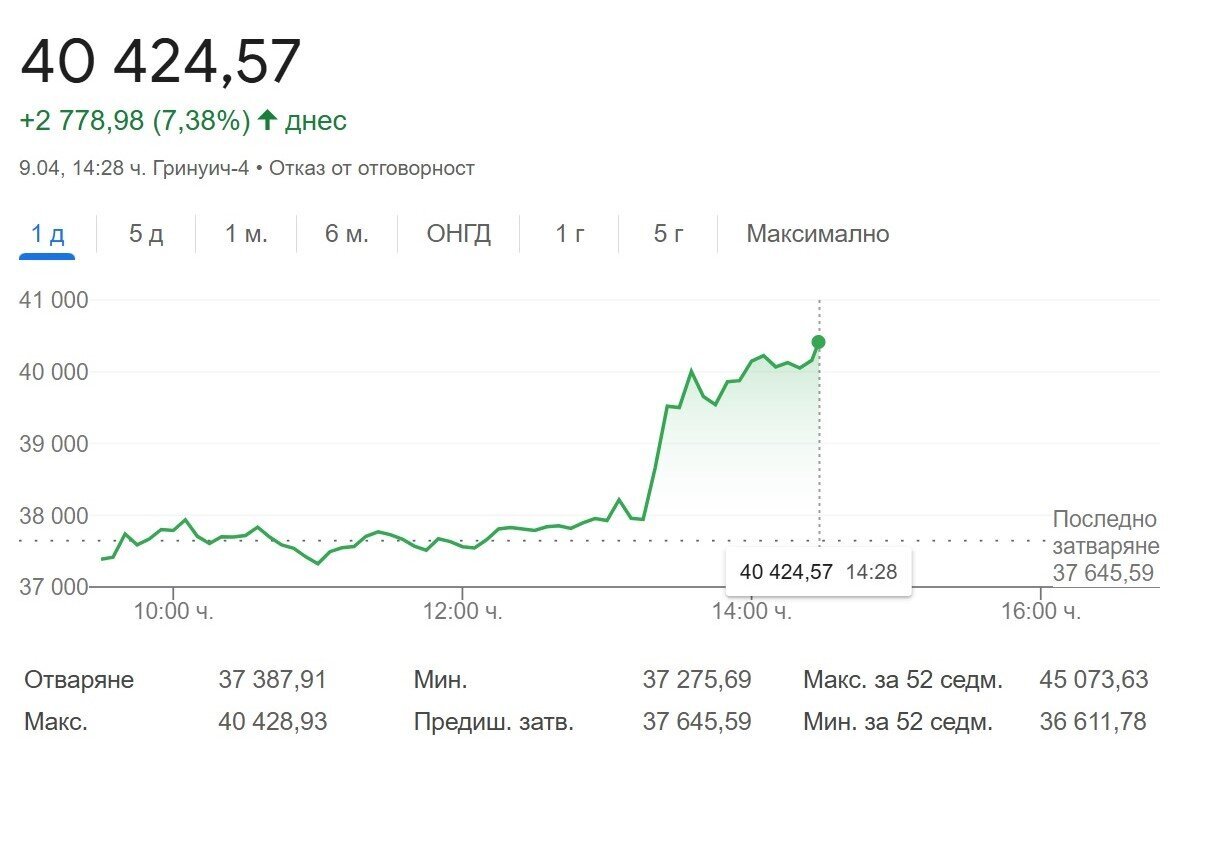The width and height of the screenshot is (1226, 858).
Task: Show the 6 м. chart range
Action: tap(347, 235)
